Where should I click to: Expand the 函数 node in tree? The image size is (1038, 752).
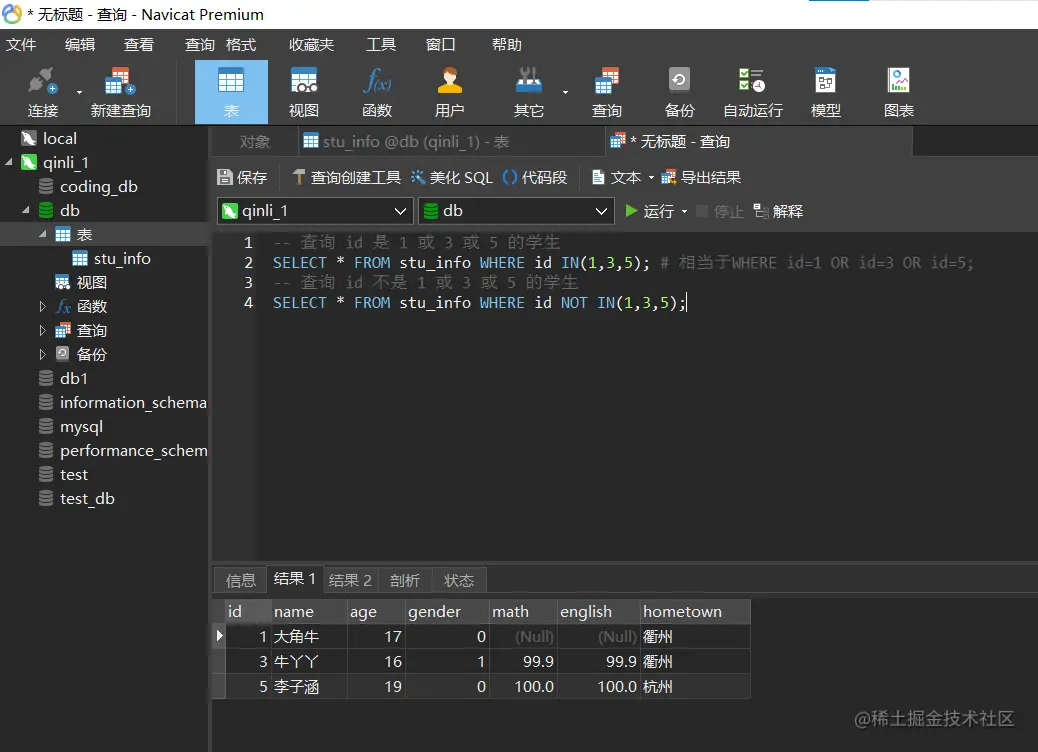pyautogui.click(x=43, y=306)
